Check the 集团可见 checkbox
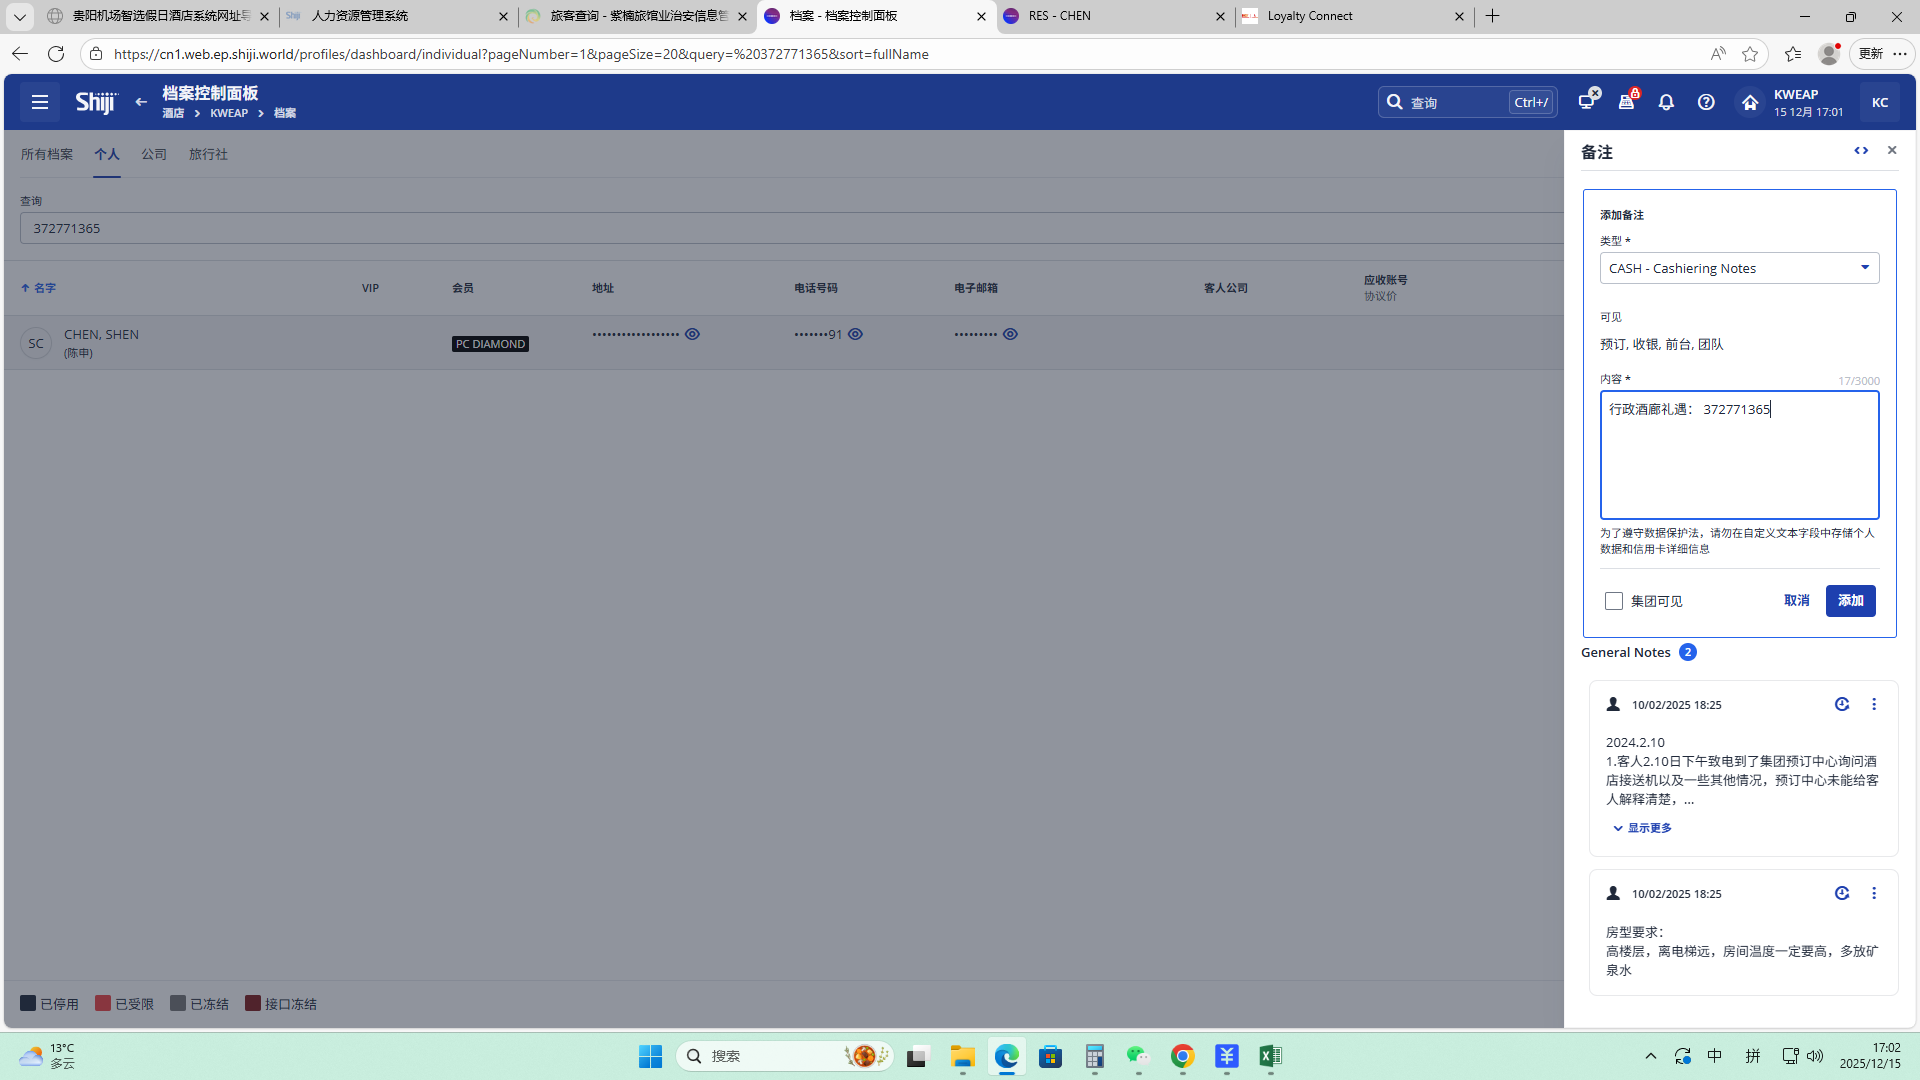Image resolution: width=1920 pixels, height=1080 pixels. click(1614, 601)
